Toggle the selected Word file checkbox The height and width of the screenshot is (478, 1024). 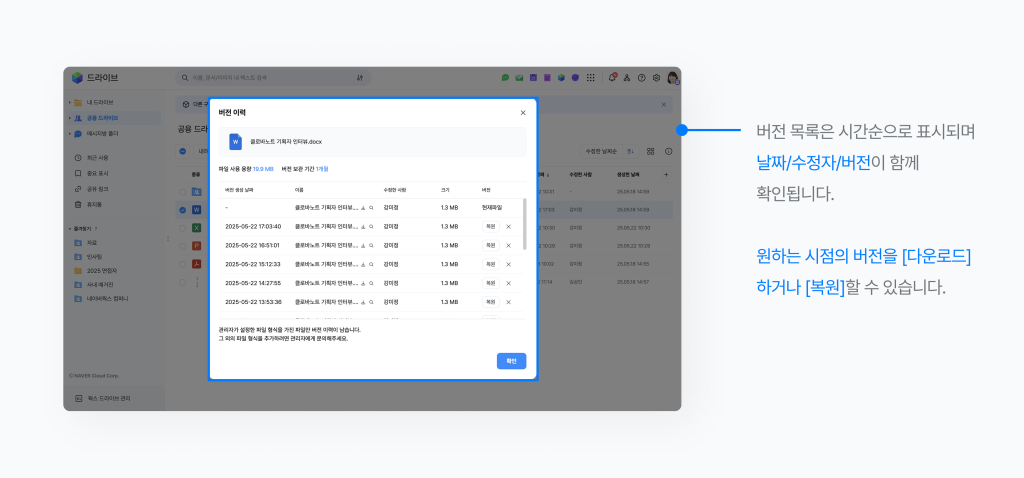pos(182,210)
